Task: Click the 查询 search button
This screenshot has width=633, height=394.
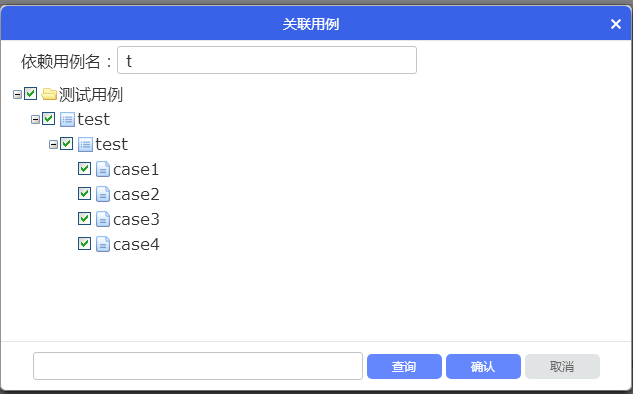Action: [x=404, y=367]
